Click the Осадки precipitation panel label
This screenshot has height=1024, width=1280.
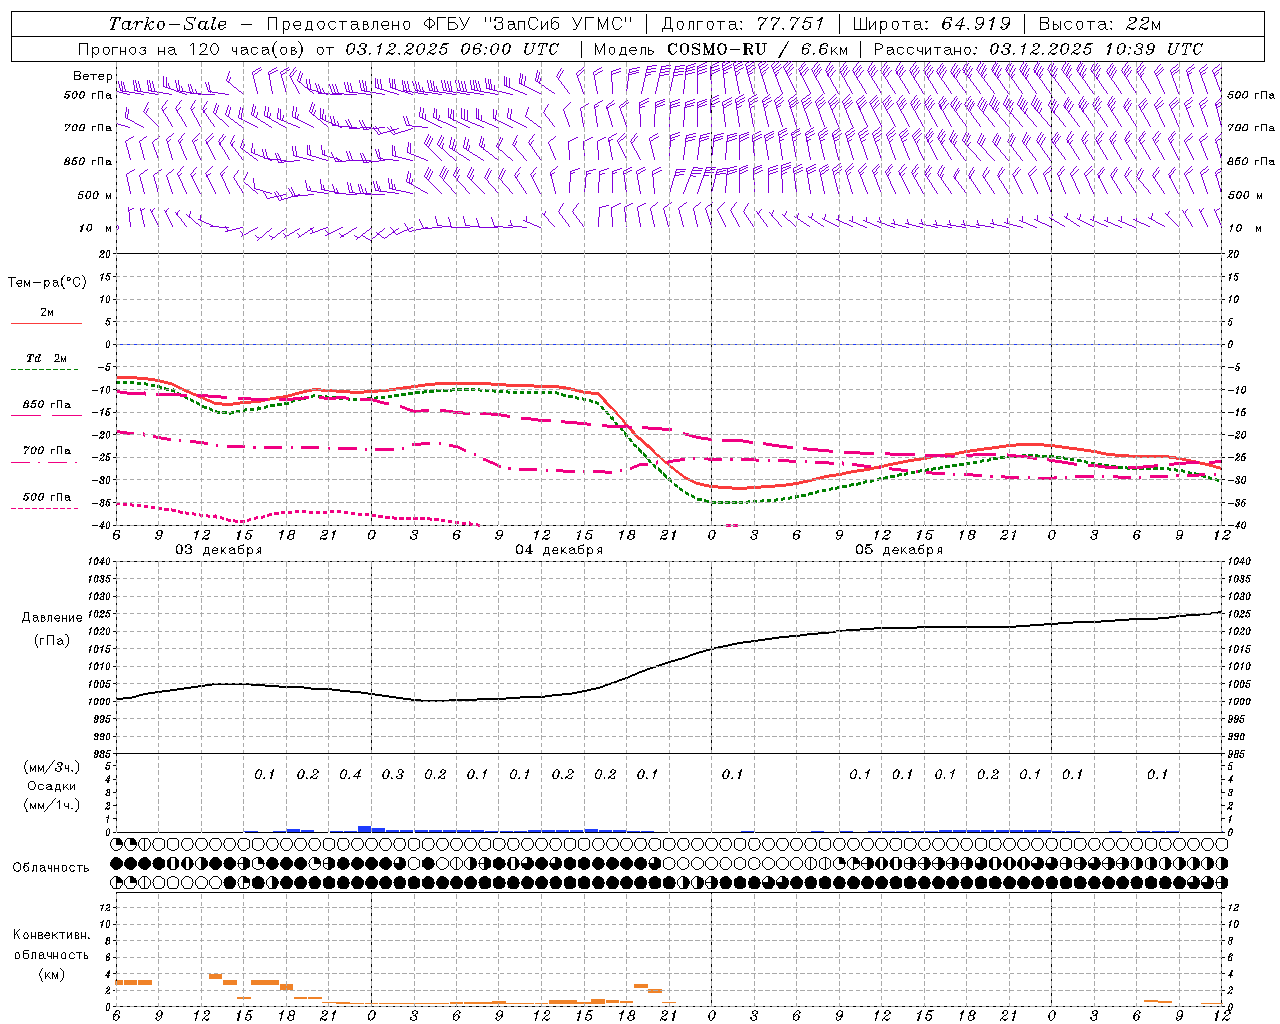(x=52, y=786)
